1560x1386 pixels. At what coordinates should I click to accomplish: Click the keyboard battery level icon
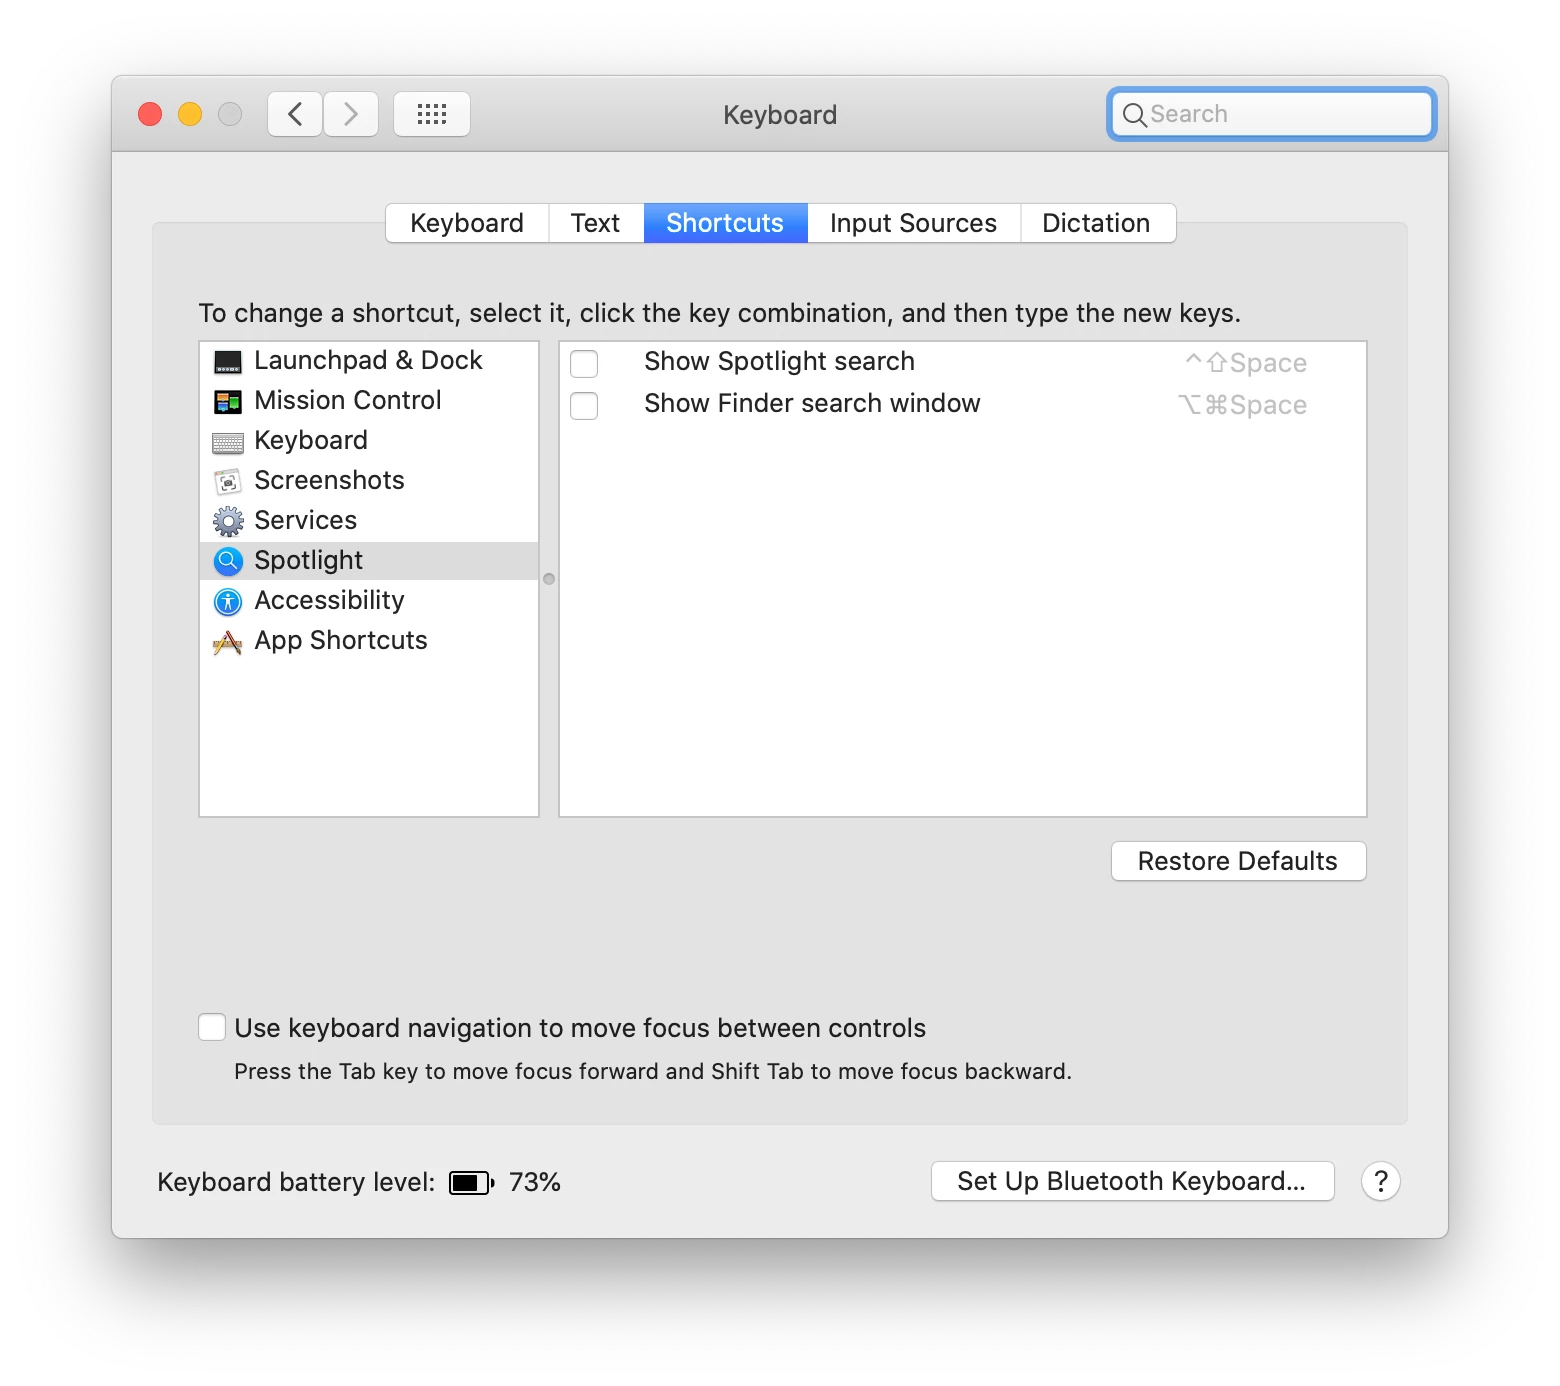tap(472, 1183)
